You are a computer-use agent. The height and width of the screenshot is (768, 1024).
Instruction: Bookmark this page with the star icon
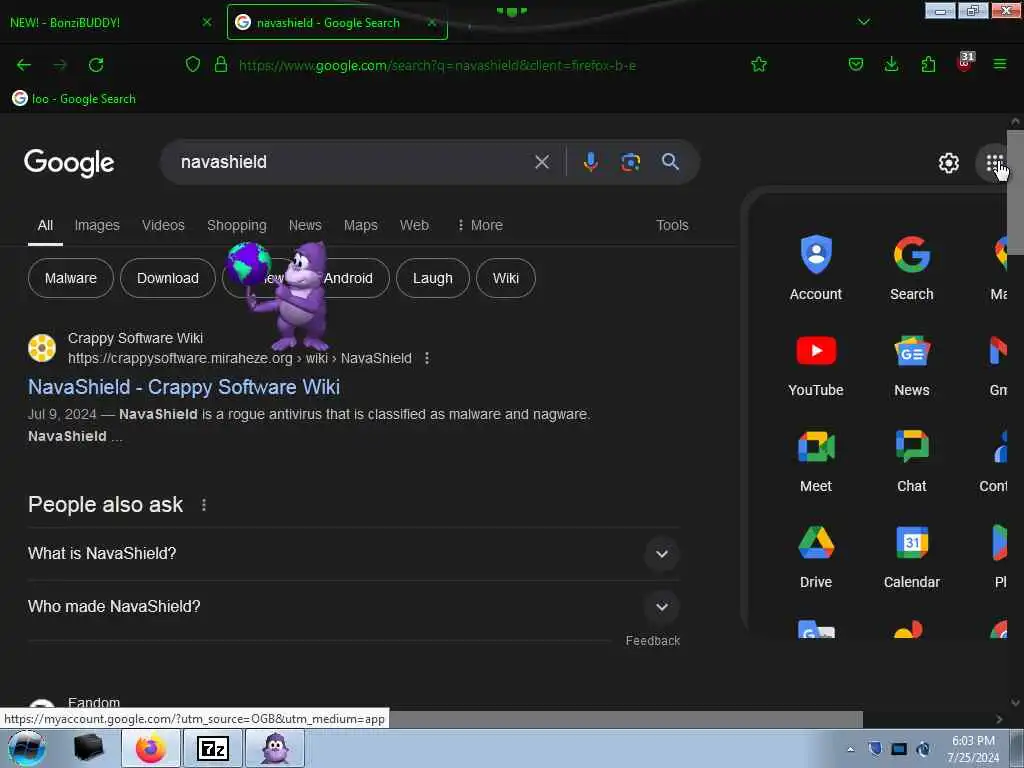[x=759, y=65]
